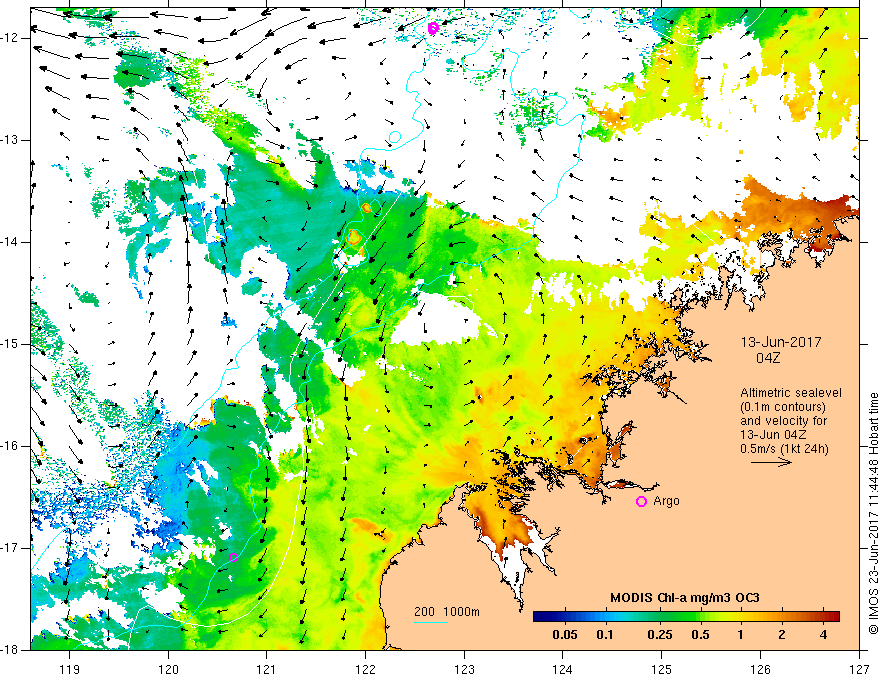Viewport: 880px width, 680px height.
Task: Click the colorbar tick label 0.1
Action: (x=604, y=635)
